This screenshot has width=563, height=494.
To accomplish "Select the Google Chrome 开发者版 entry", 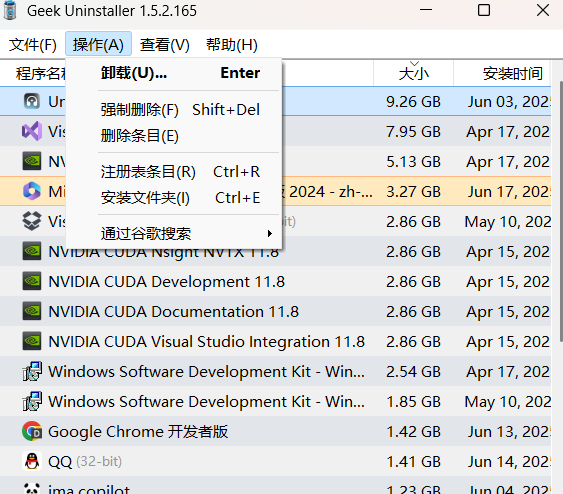I will point(275,432).
